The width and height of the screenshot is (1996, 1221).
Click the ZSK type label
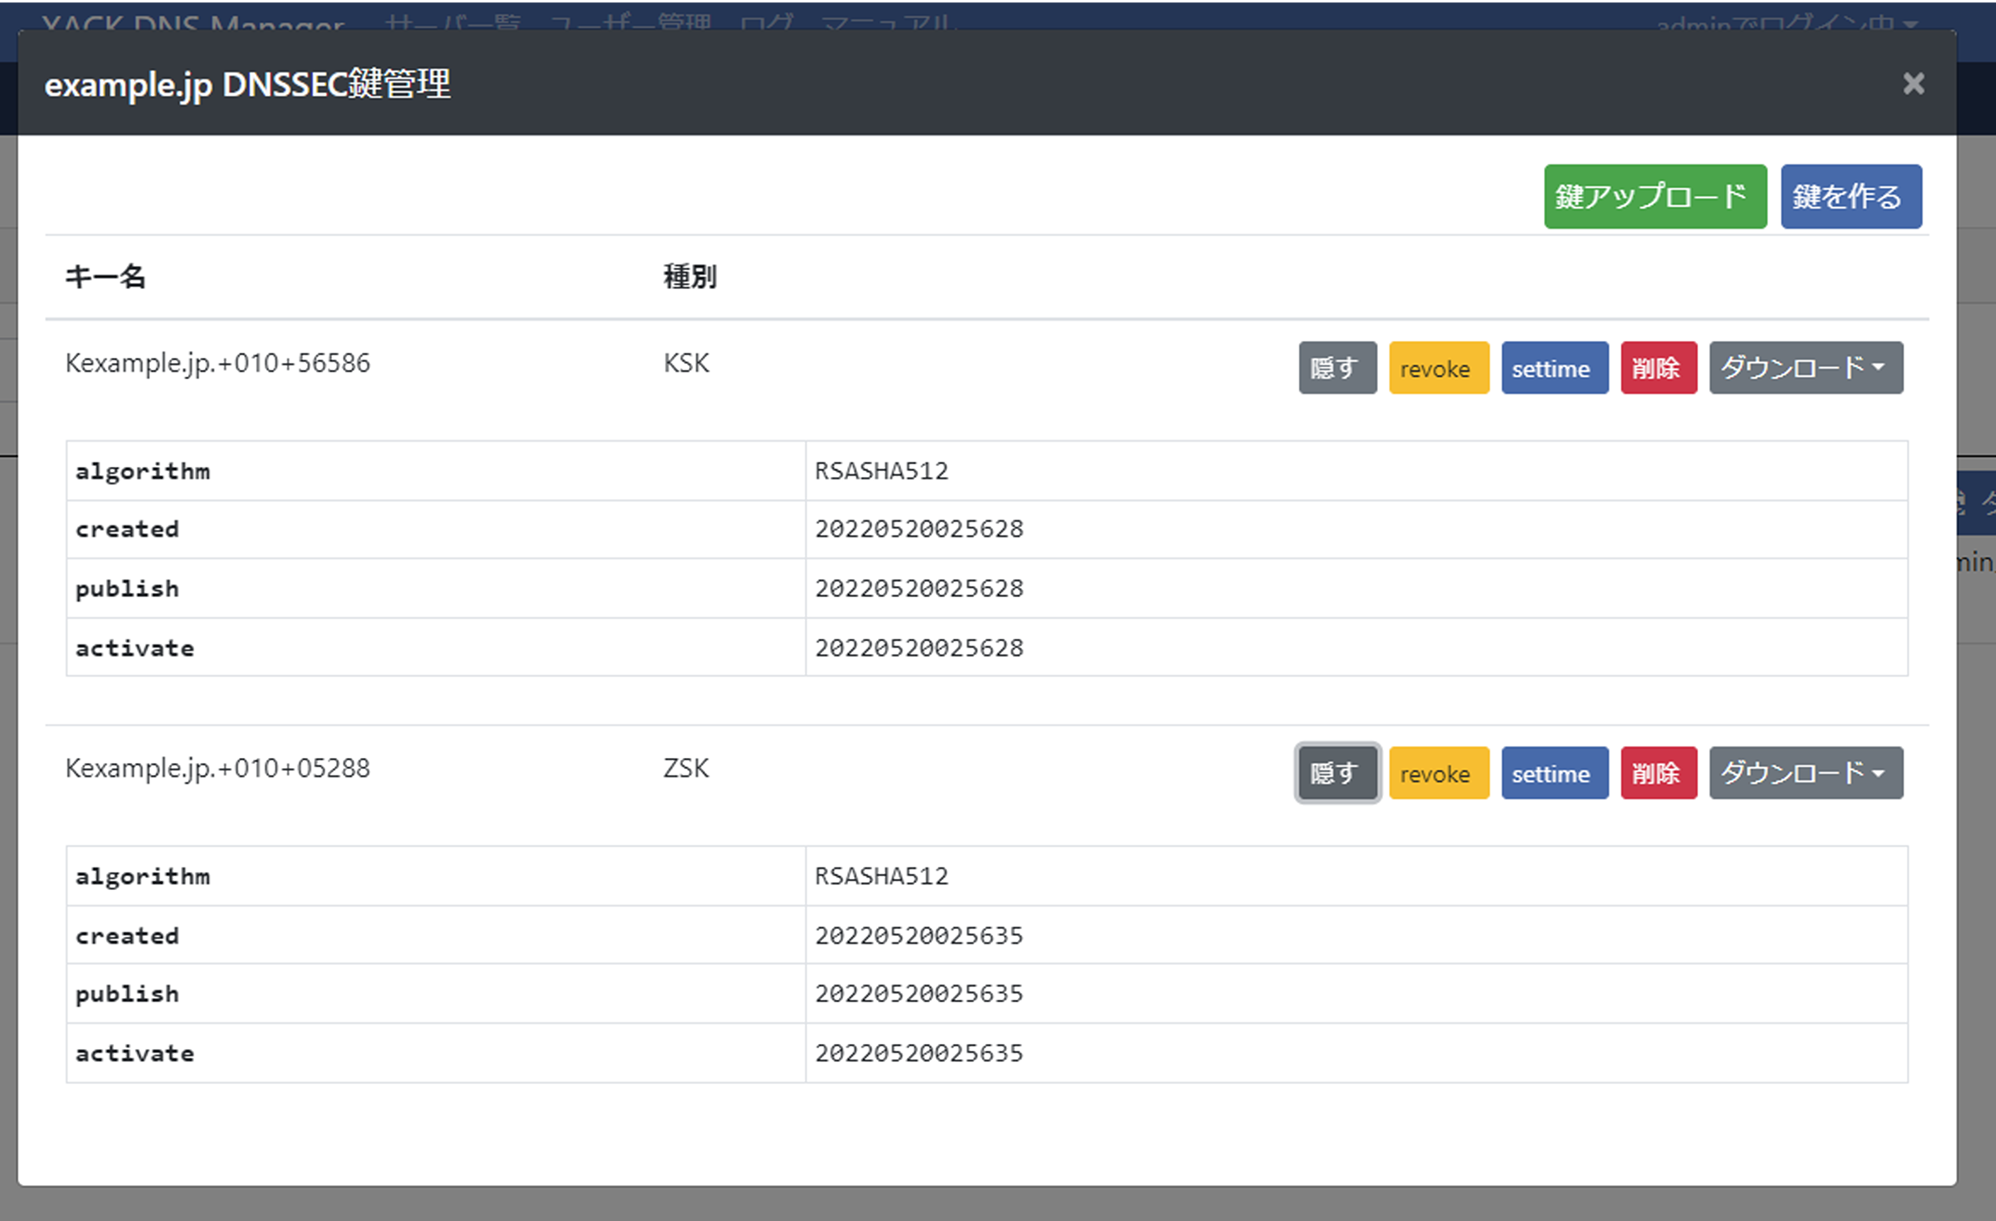[686, 768]
